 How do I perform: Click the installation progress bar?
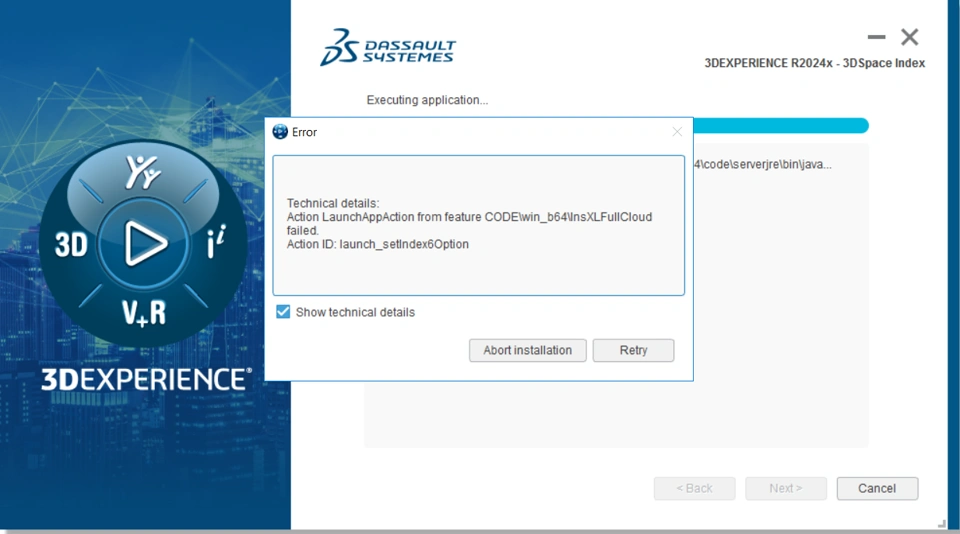point(781,126)
